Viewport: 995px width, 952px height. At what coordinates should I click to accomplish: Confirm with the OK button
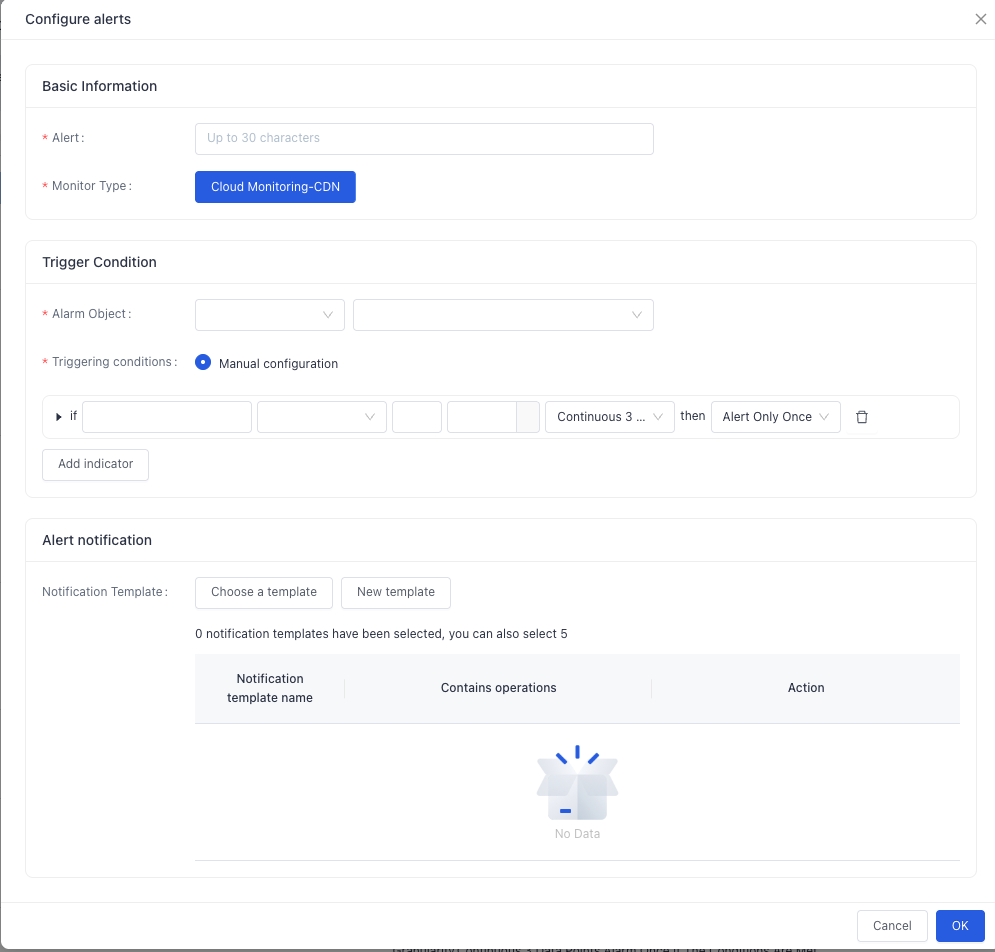(x=960, y=926)
